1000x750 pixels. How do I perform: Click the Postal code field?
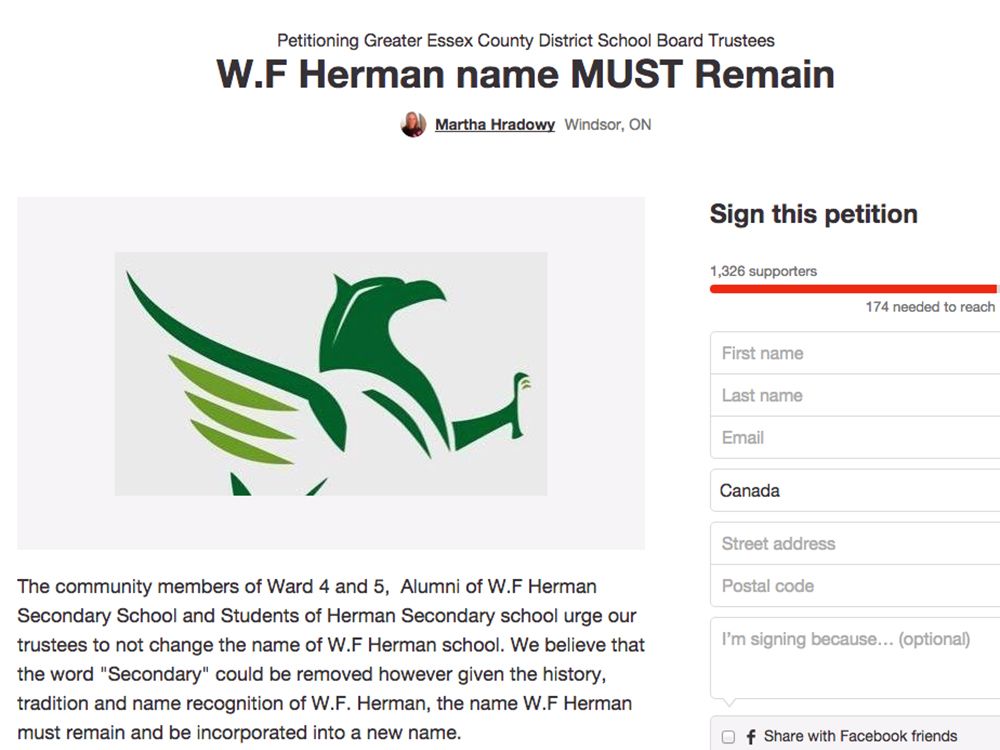(x=852, y=586)
